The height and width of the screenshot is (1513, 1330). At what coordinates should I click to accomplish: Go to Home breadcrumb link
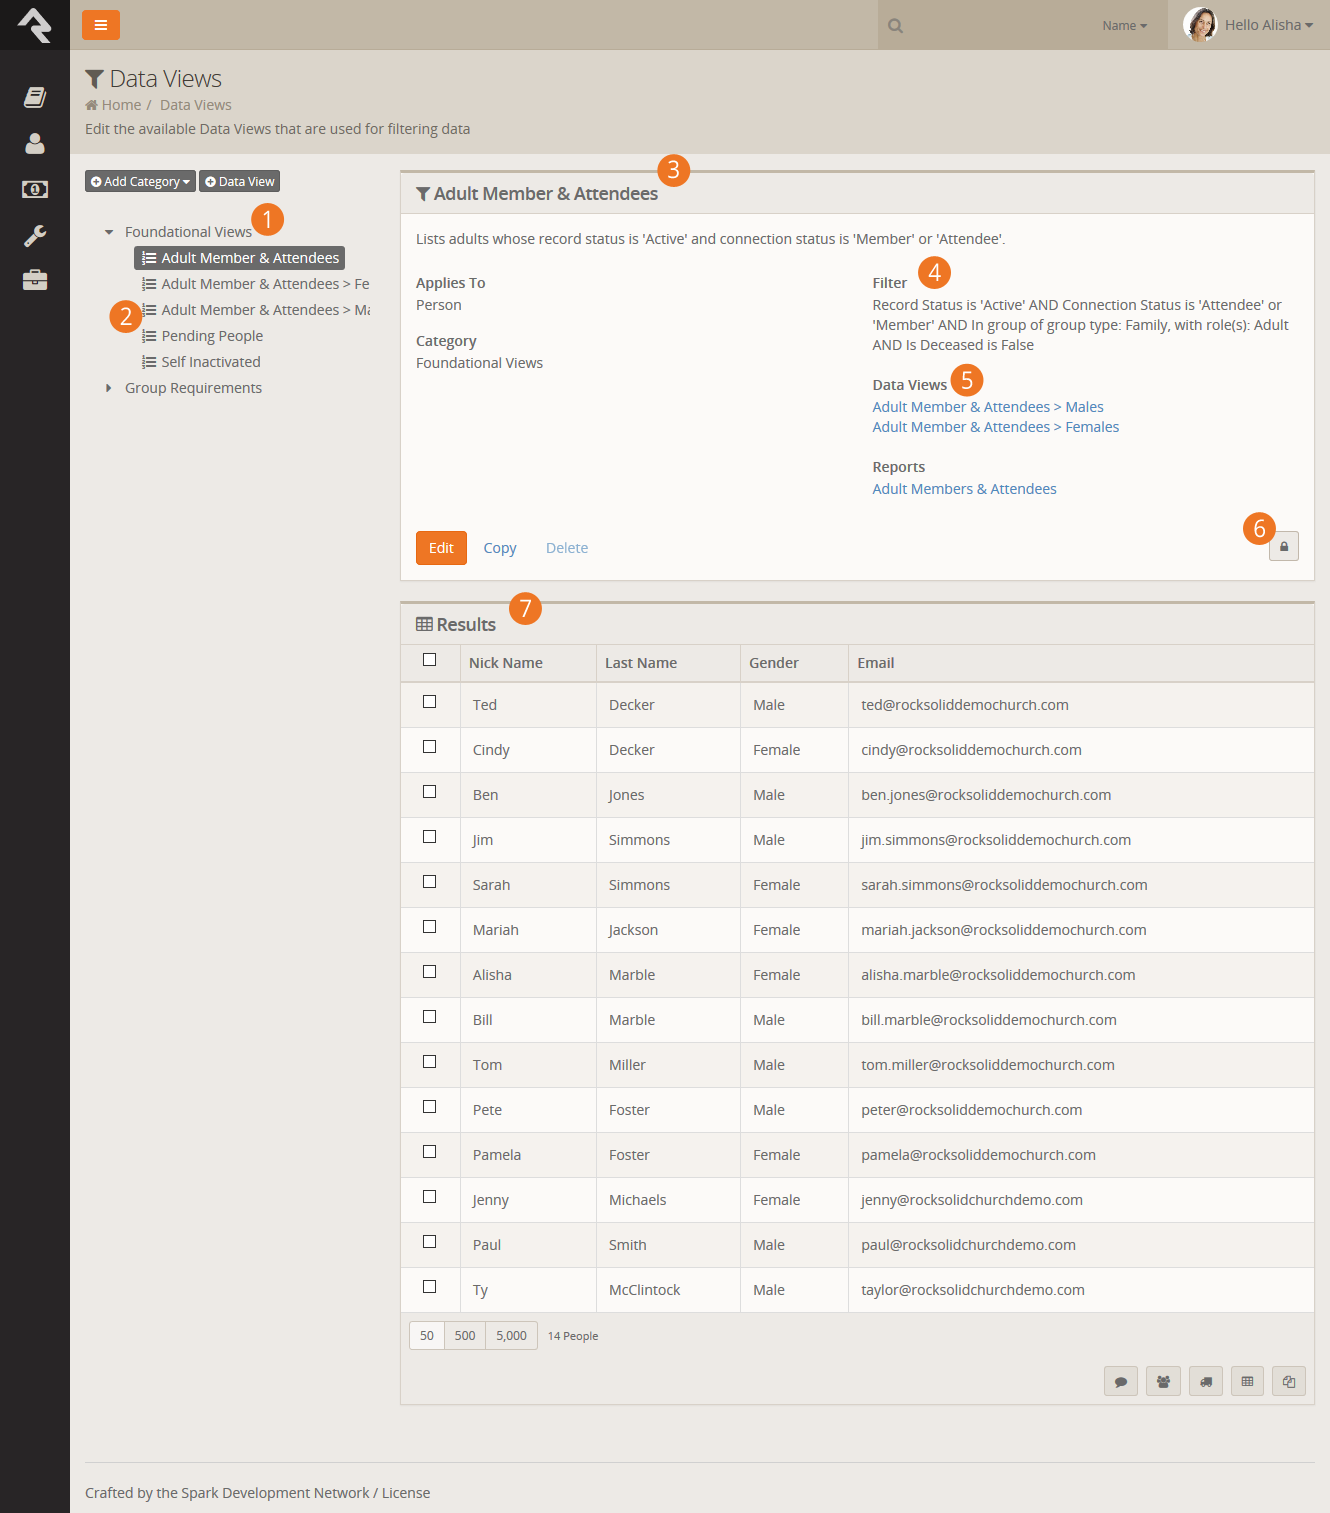[121, 105]
